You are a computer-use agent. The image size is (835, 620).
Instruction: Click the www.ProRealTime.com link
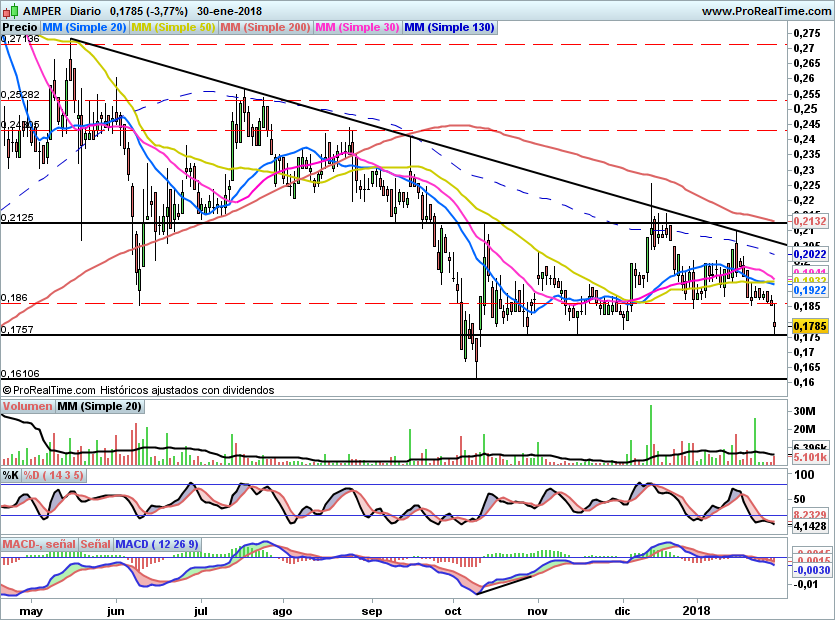[765, 10]
